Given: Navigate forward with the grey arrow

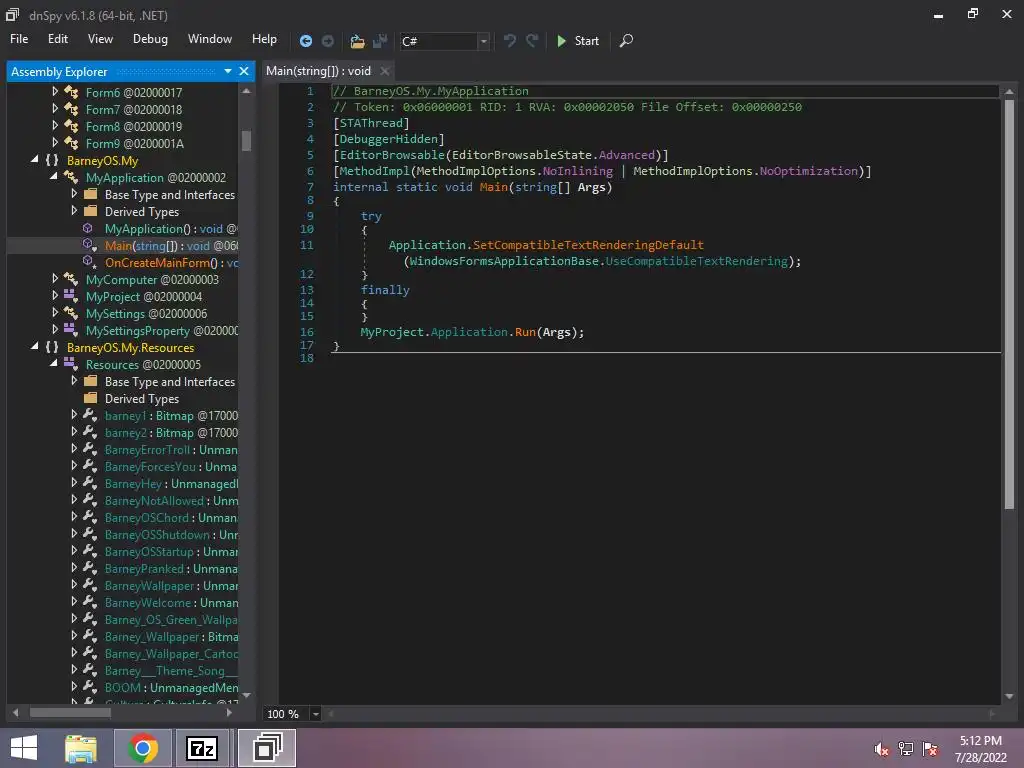Looking at the screenshot, I should [328, 41].
